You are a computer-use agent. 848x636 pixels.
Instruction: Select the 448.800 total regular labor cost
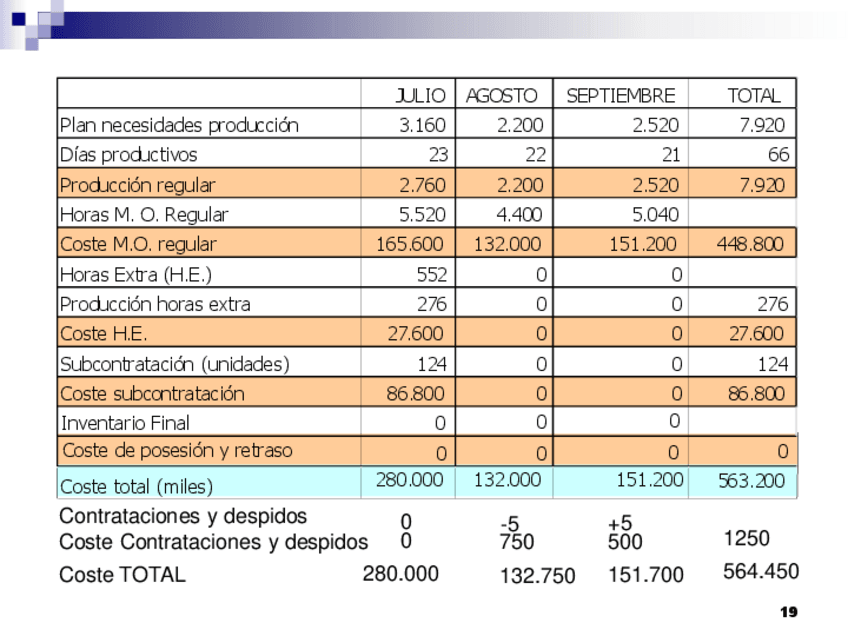point(750,244)
